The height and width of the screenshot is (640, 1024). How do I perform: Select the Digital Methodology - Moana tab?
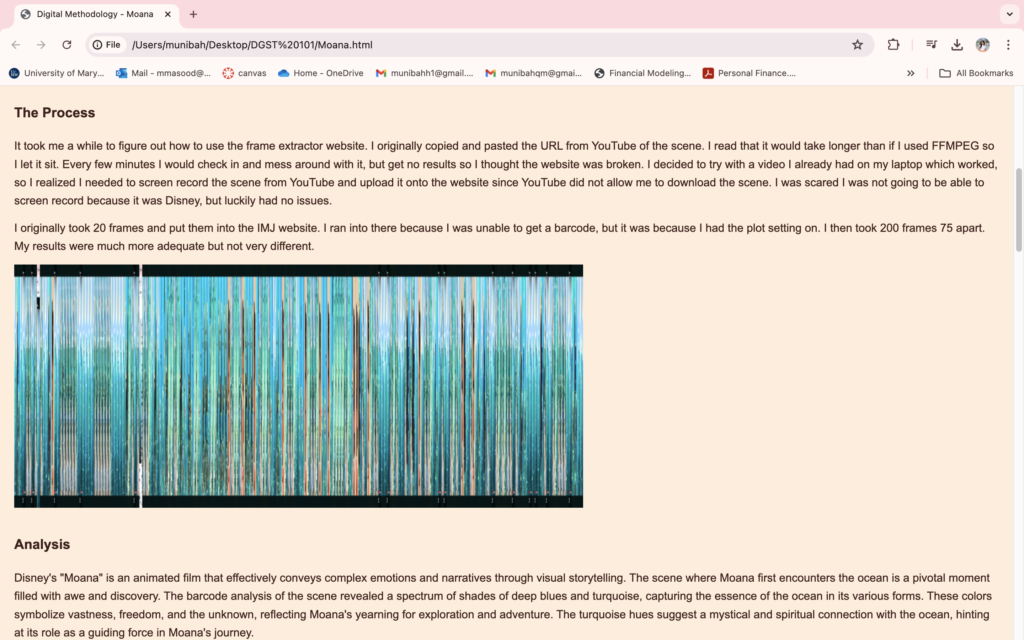point(93,14)
